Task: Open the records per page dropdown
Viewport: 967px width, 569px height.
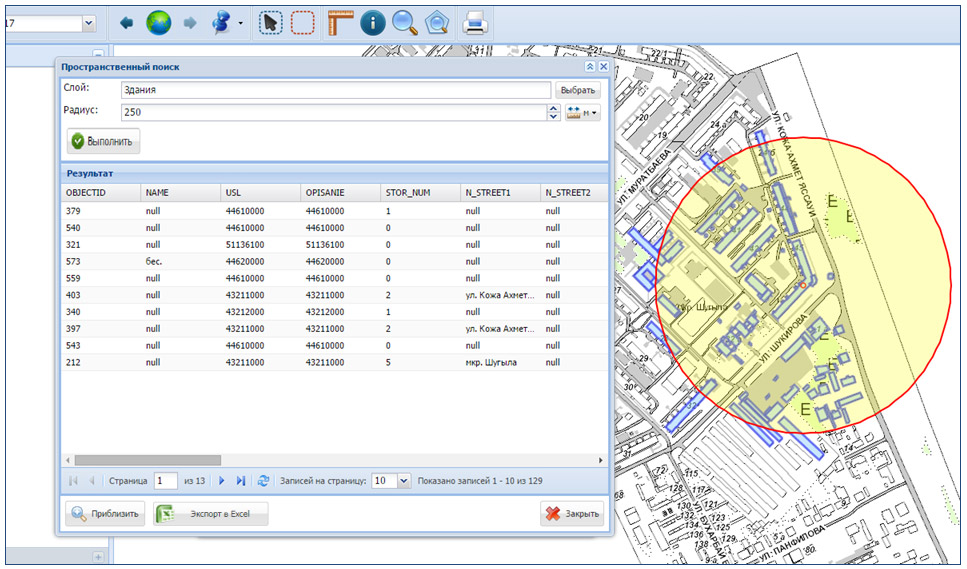Action: tap(404, 481)
